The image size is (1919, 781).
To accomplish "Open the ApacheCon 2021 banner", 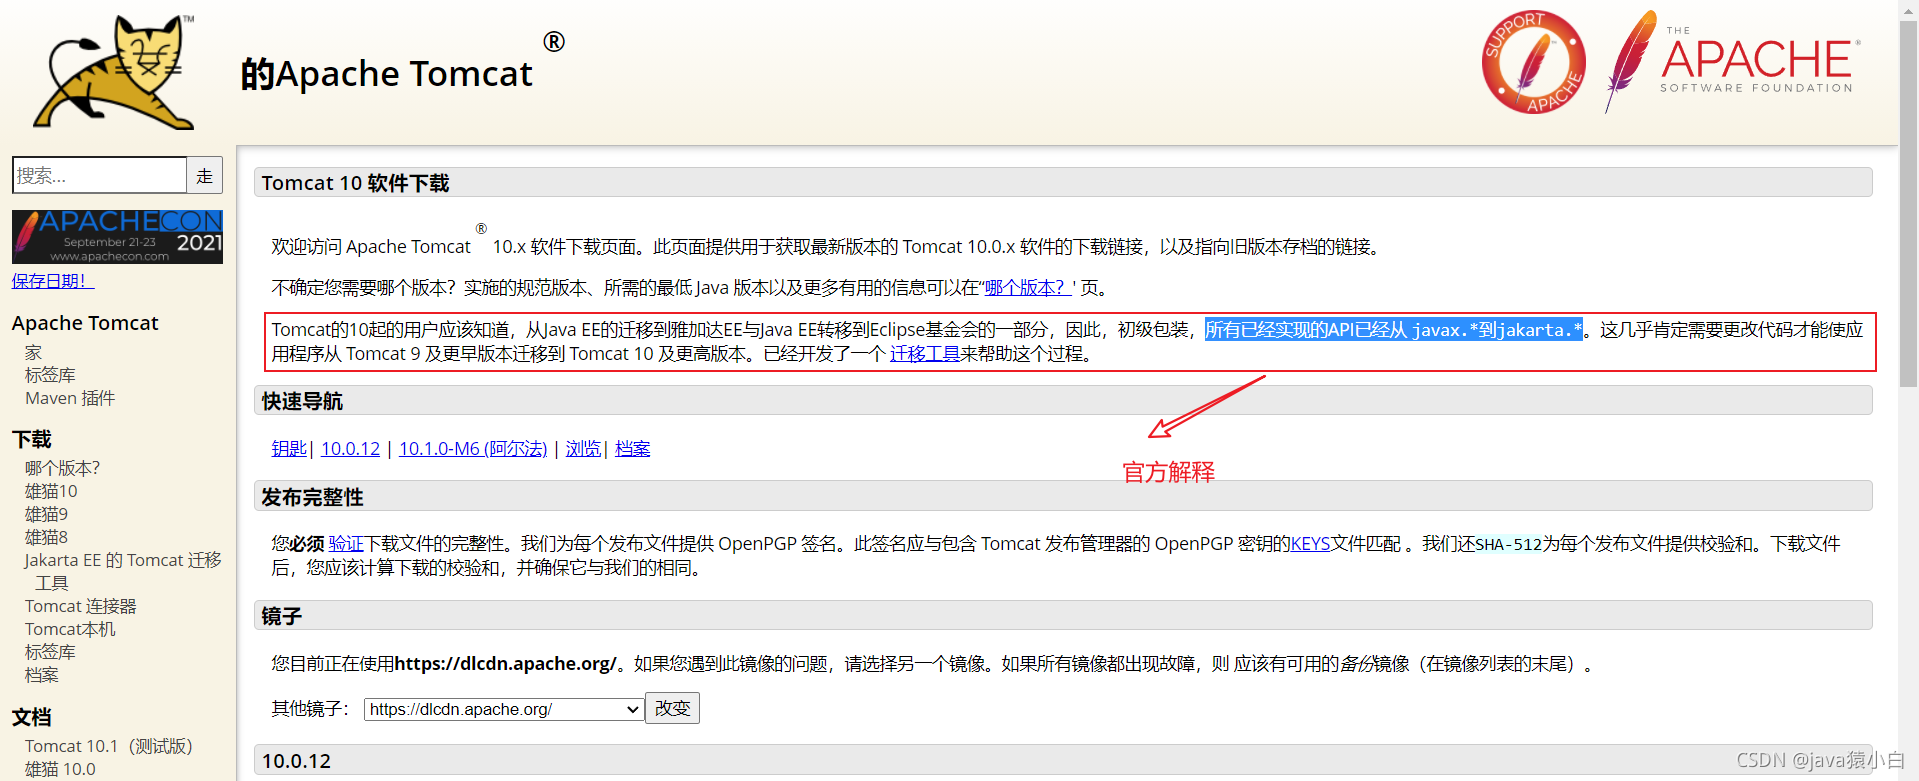I will click(117, 237).
